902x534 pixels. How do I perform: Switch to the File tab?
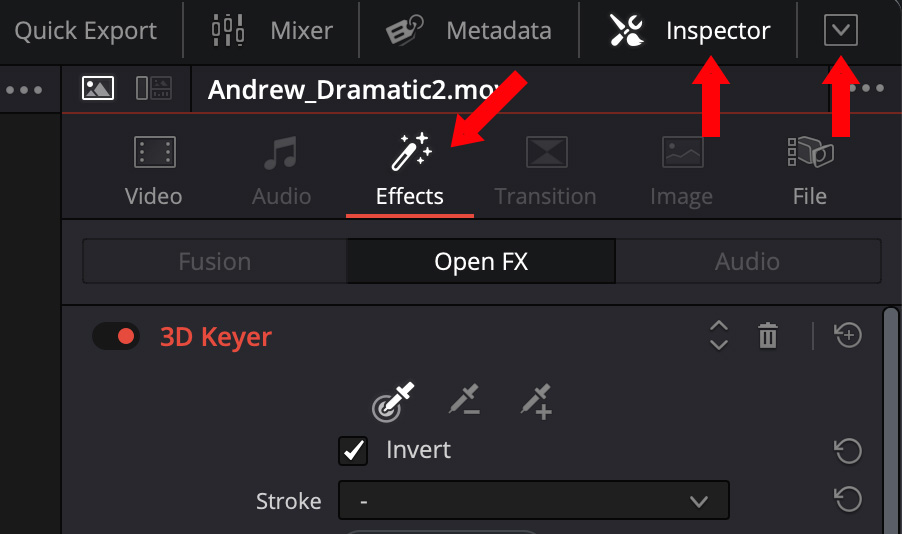809,170
